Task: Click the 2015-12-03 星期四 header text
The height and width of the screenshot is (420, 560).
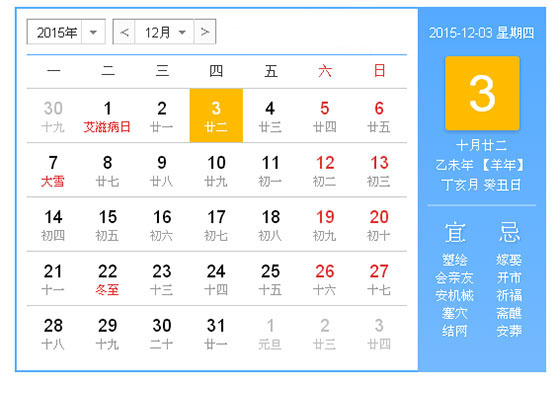Action: pos(481,33)
